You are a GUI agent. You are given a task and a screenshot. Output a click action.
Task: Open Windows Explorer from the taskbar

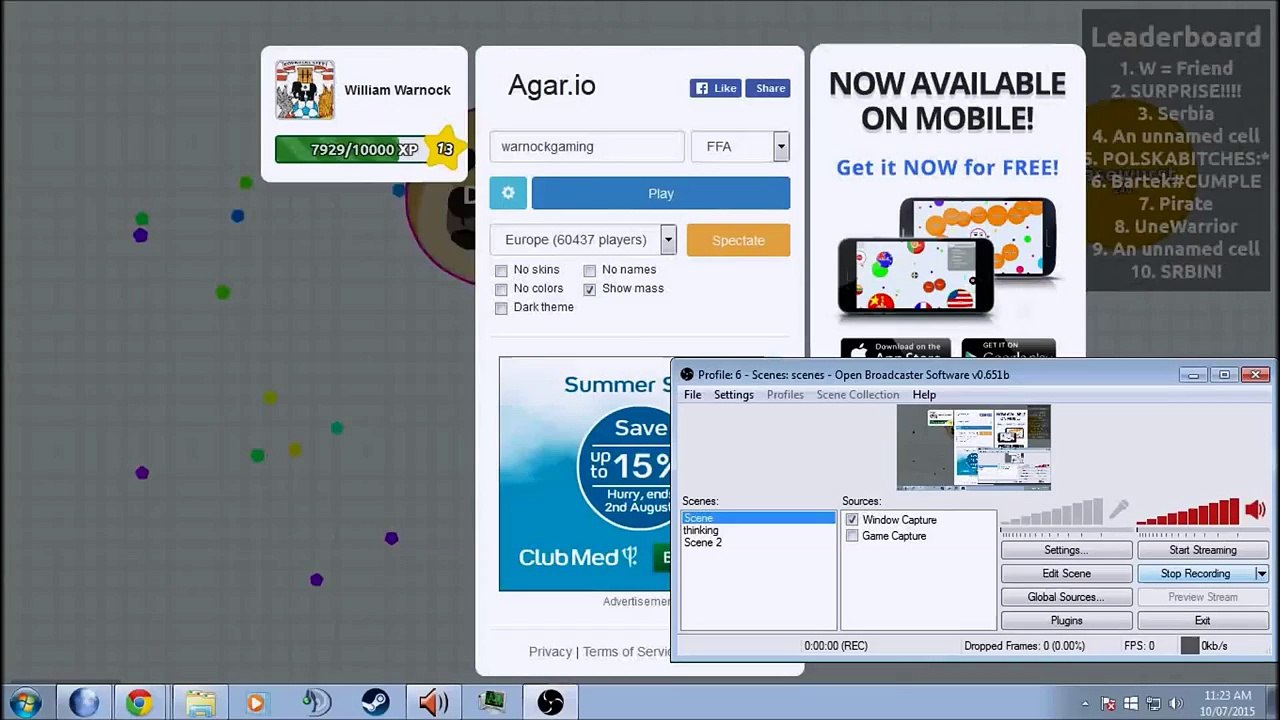[200, 703]
